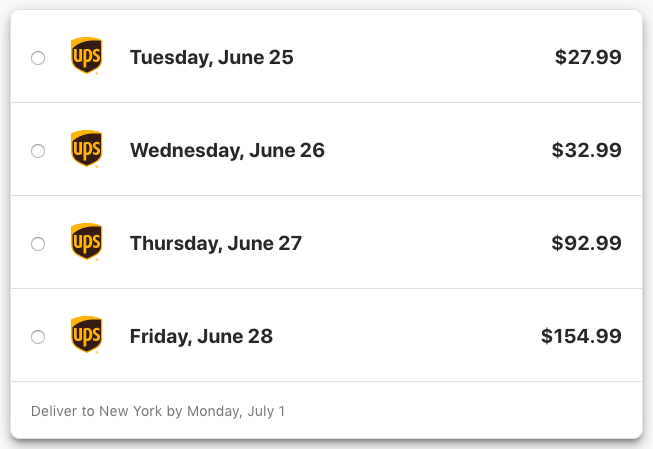The image size is (653, 449).
Task: Click the Wednesday, June 26 date label
Action: pyautogui.click(x=227, y=151)
